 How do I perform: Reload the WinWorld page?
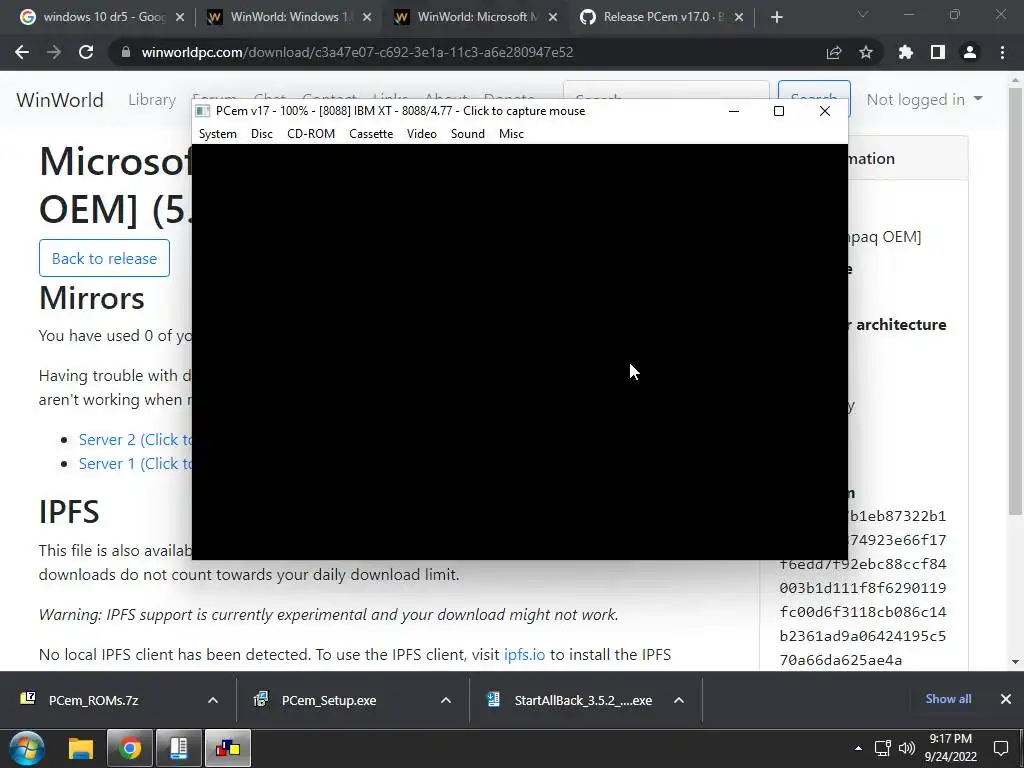click(x=86, y=52)
